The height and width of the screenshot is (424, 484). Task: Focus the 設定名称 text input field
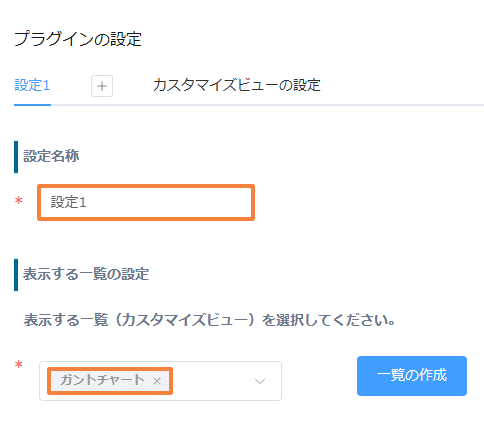[x=146, y=202]
